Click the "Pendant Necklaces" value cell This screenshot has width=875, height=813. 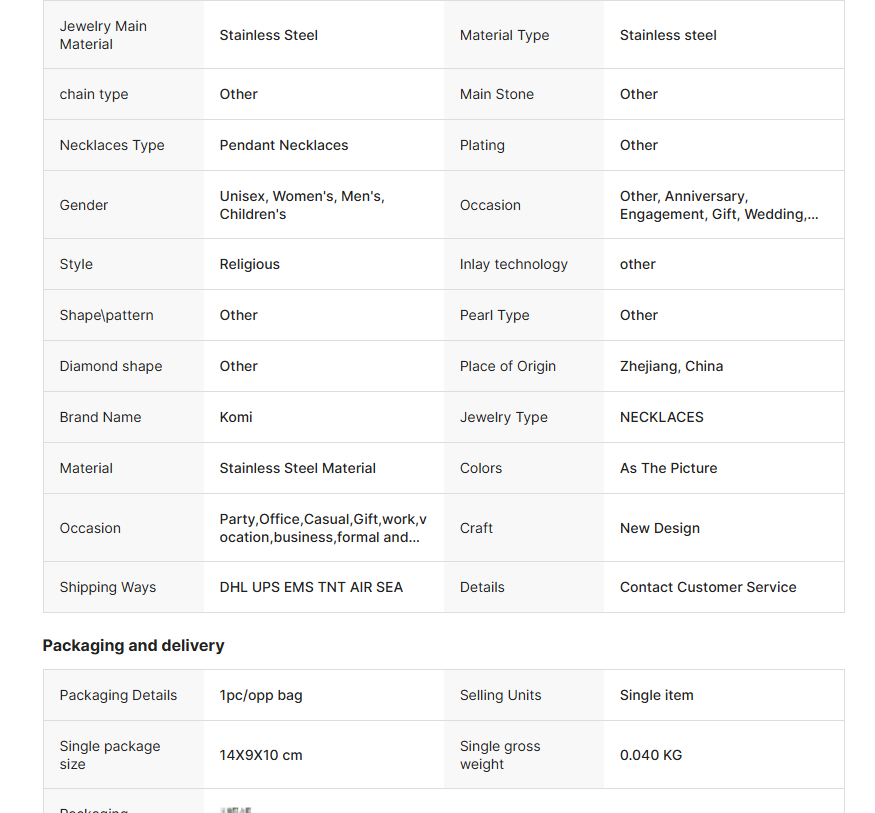(x=284, y=145)
